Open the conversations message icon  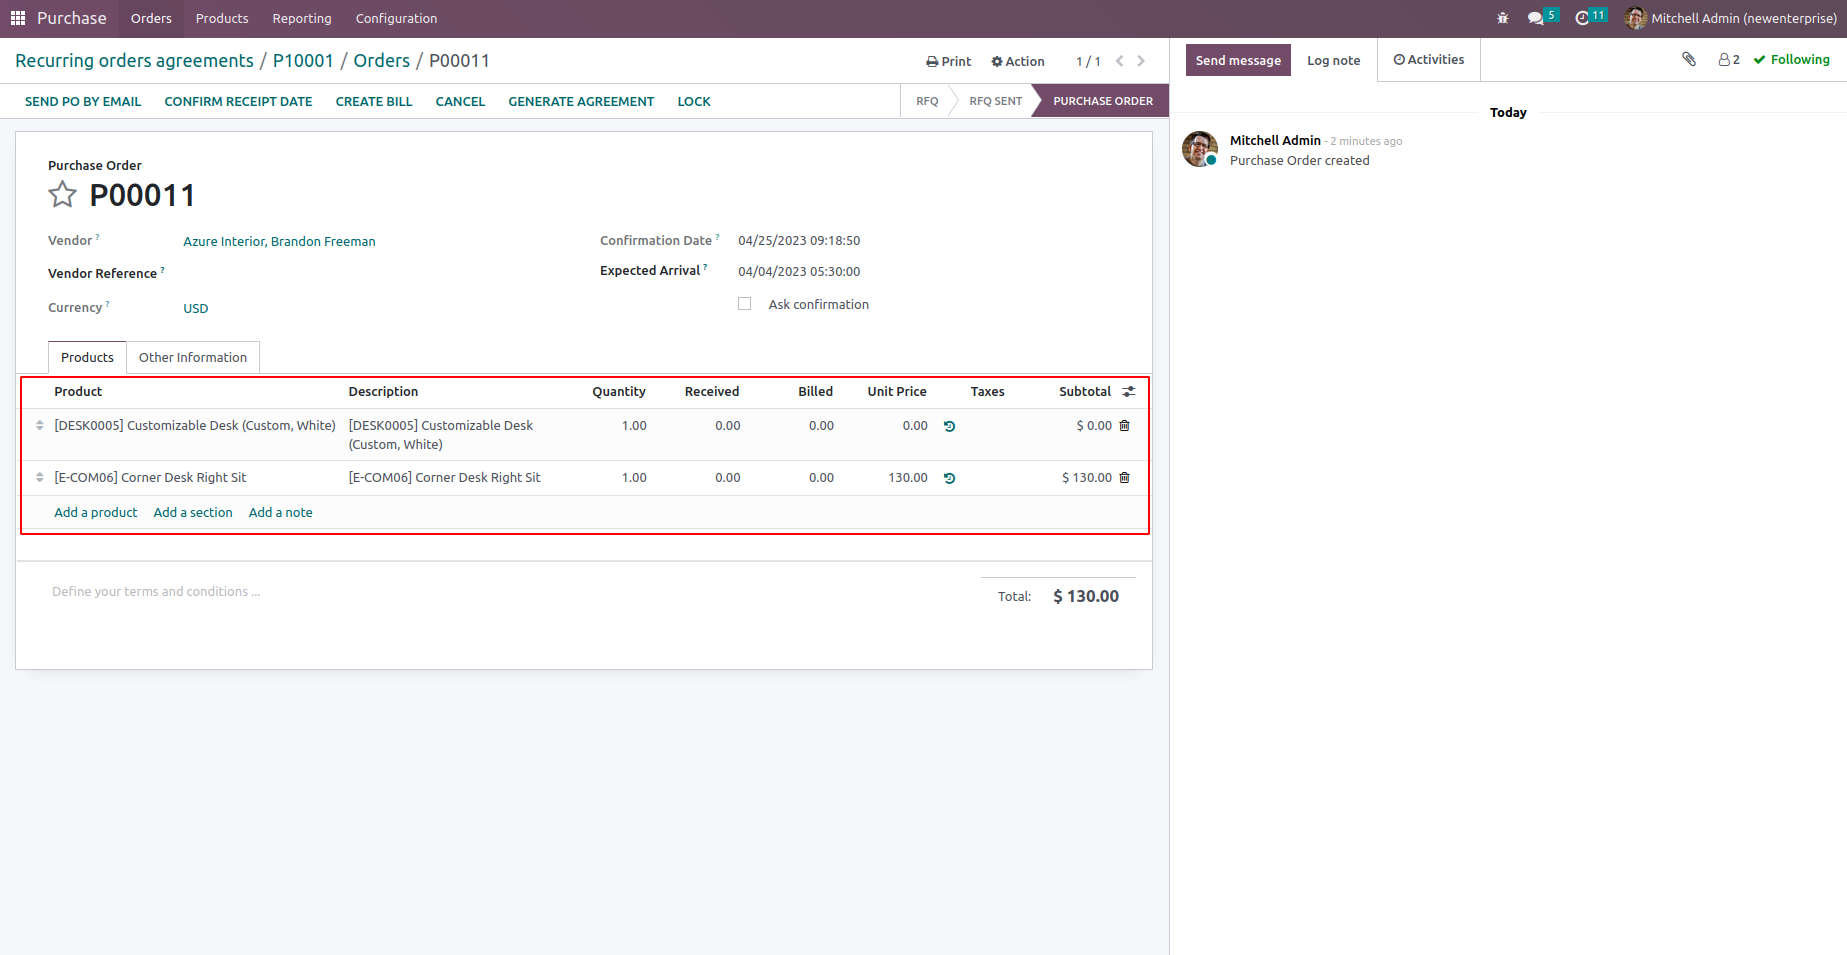[1536, 18]
